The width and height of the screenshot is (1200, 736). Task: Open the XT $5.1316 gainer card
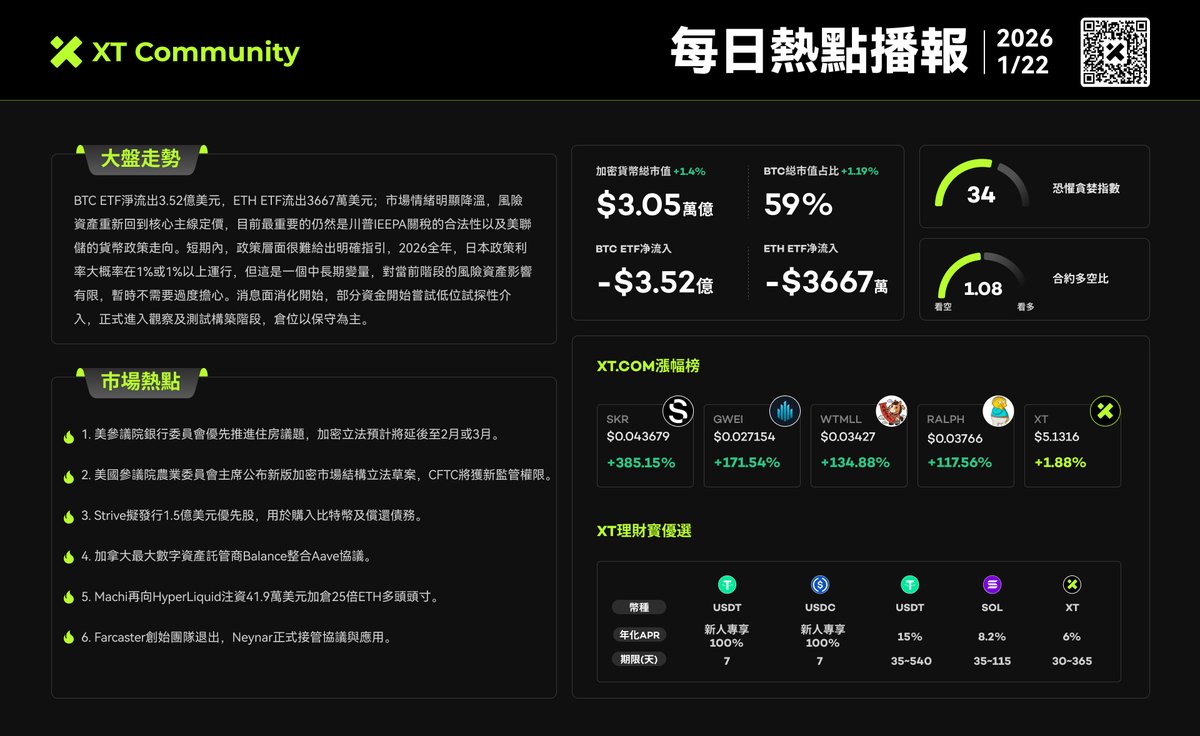point(1072,446)
